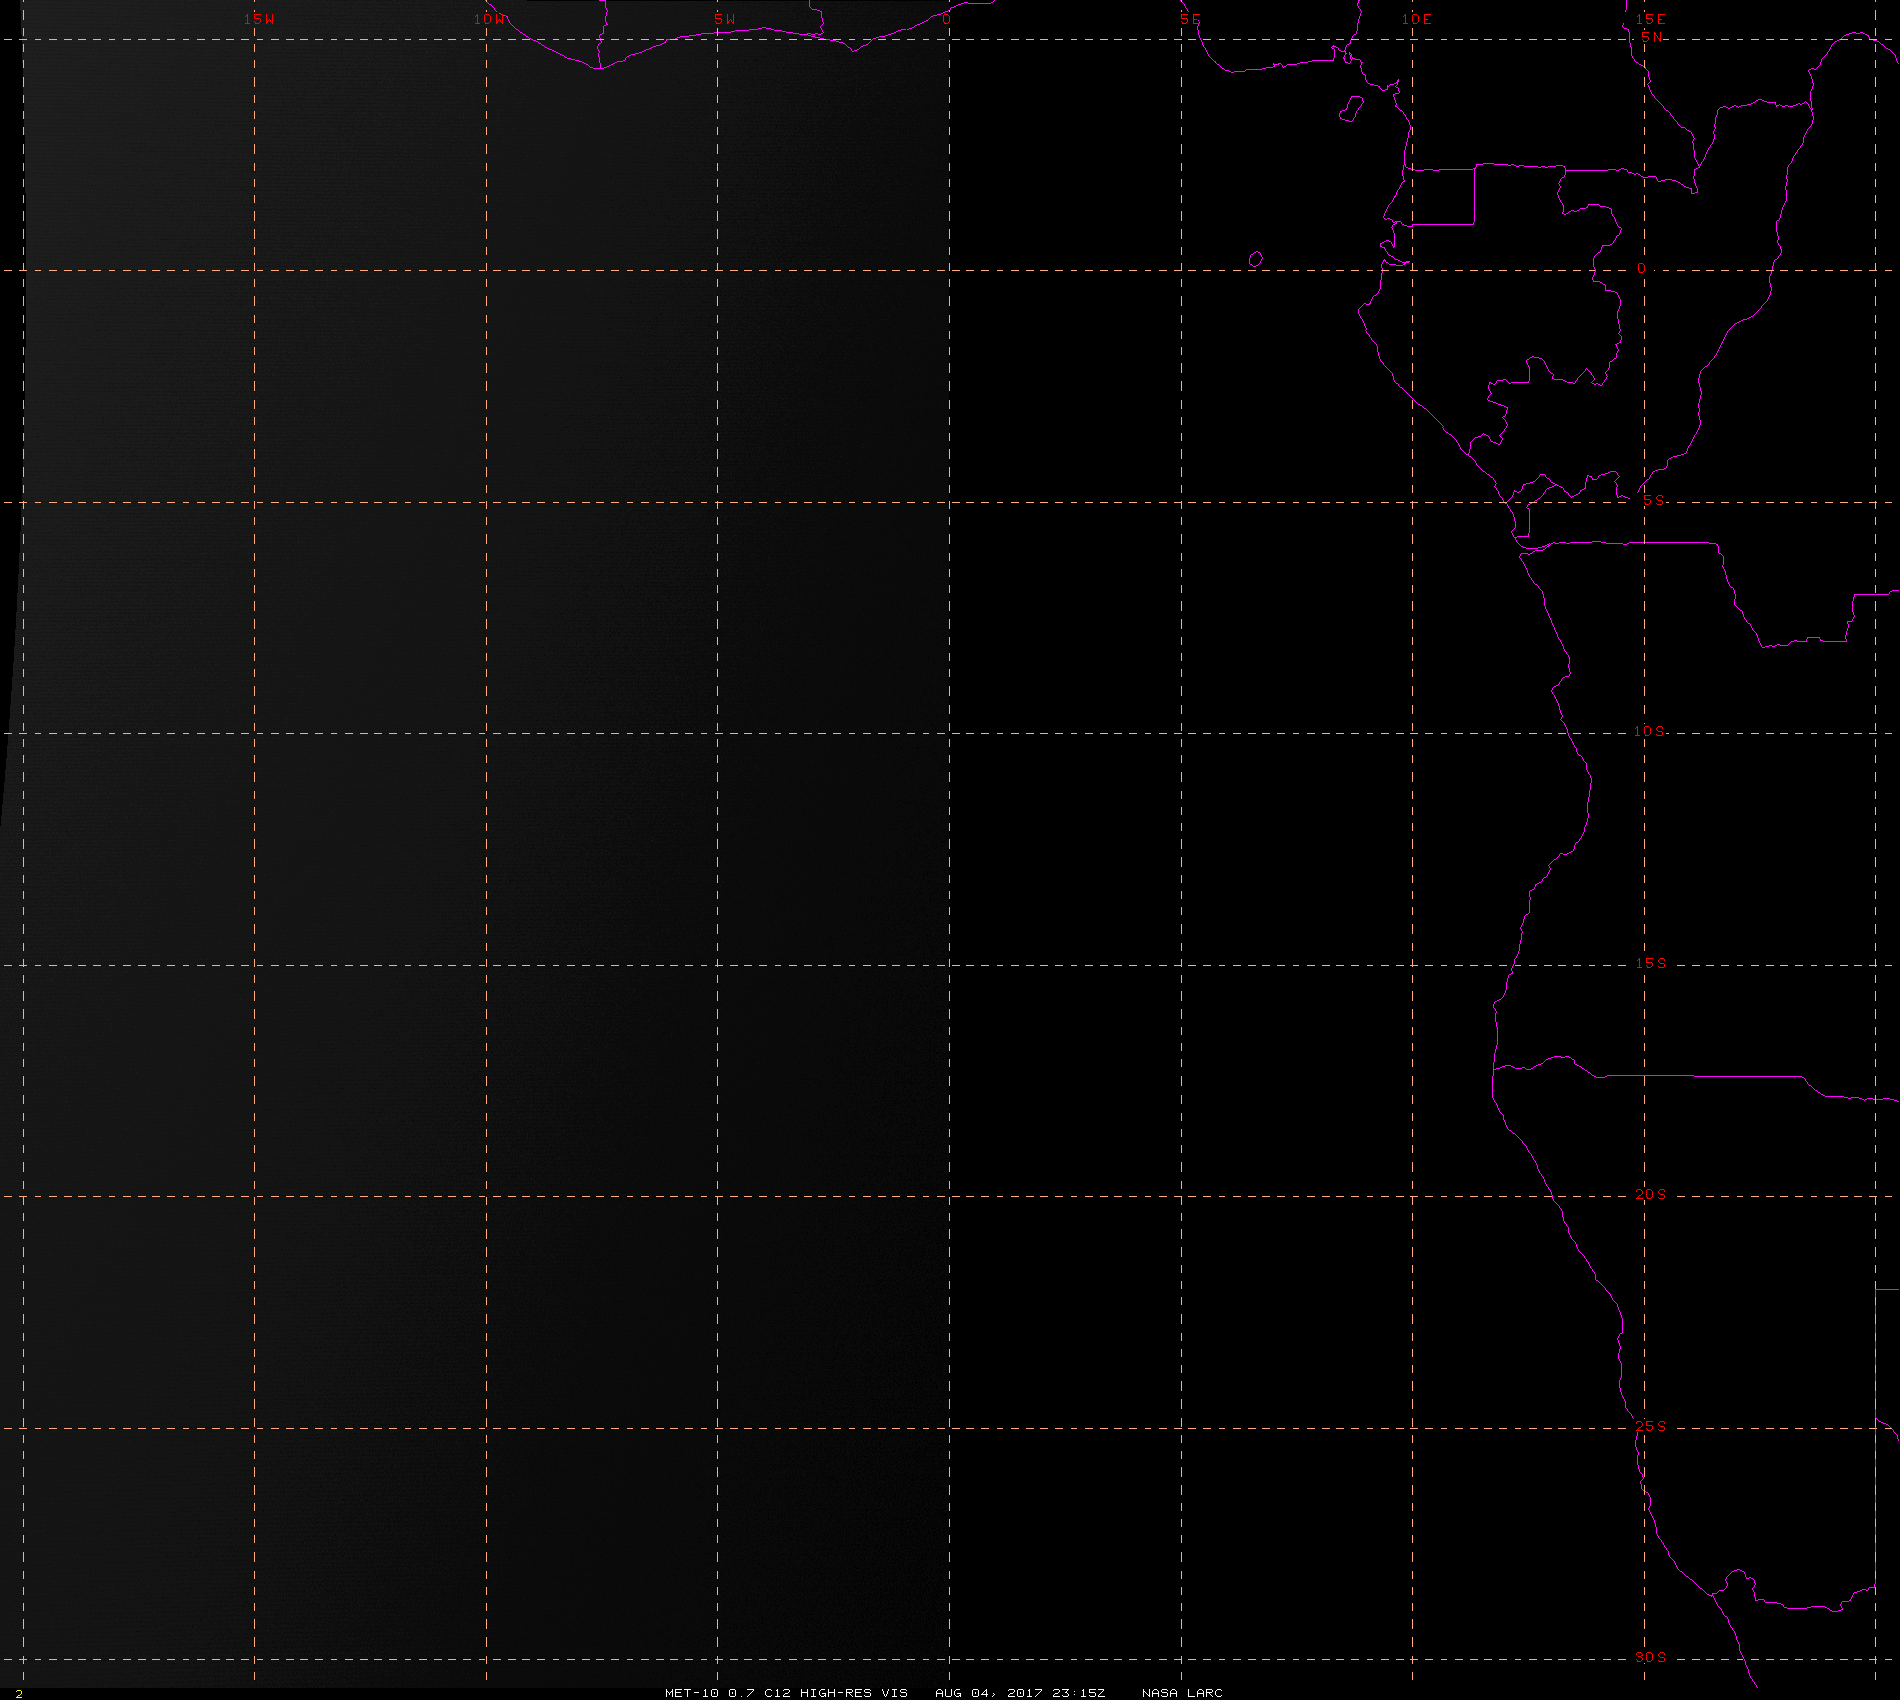Click the 5W longitude label

coord(725,19)
